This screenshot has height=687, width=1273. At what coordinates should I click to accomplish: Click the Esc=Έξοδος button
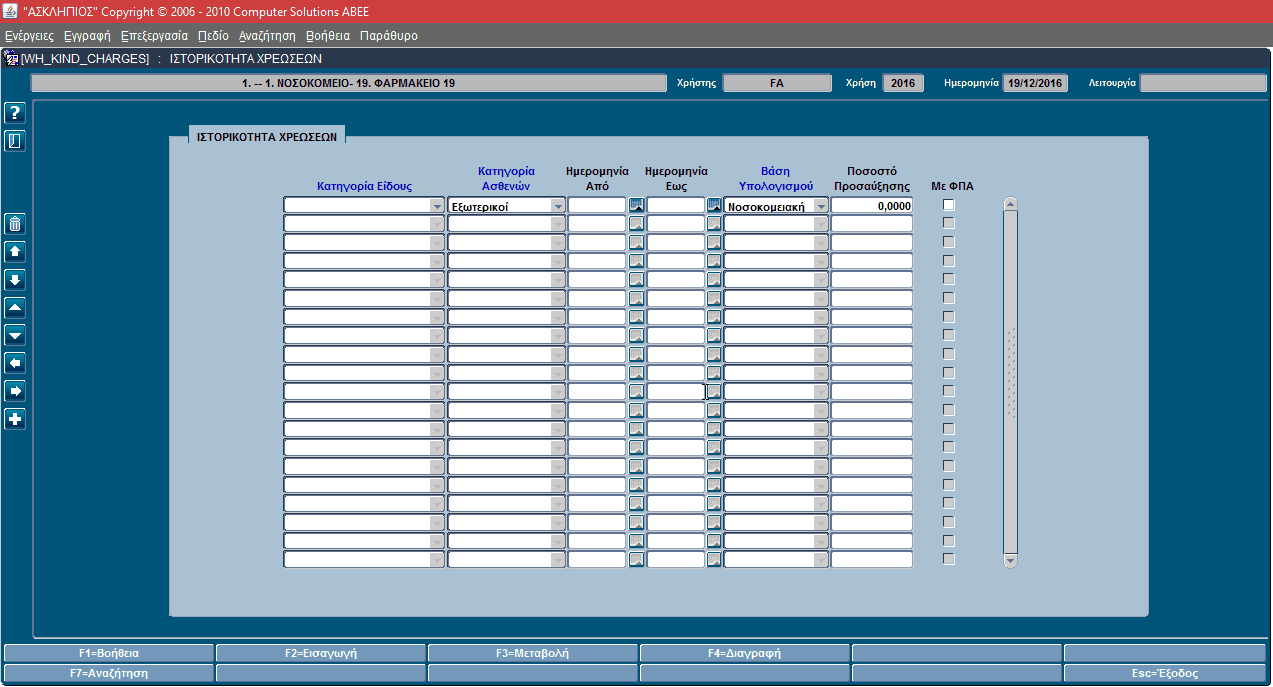click(x=1165, y=673)
